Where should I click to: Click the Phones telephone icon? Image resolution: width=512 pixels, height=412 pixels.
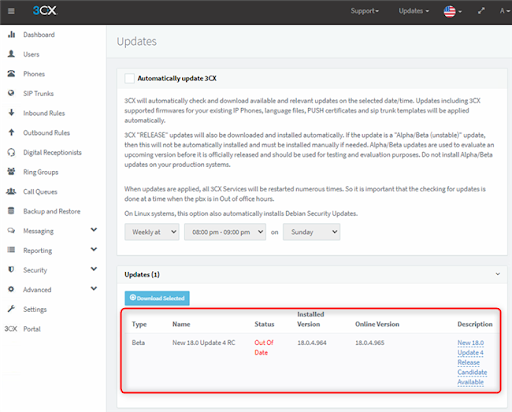coord(11,74)
